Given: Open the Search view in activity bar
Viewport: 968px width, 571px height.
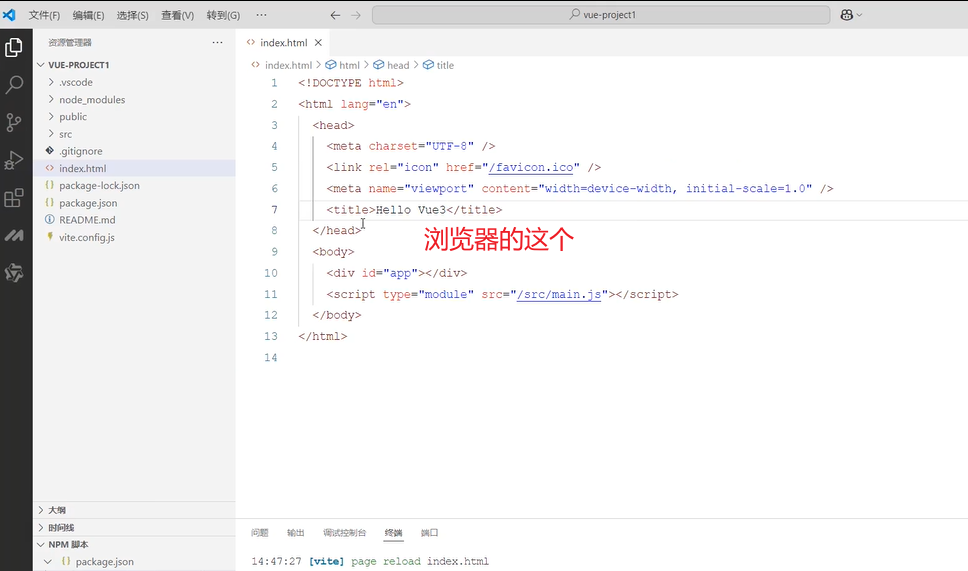Looking at the screenshot, I should 14,85.
